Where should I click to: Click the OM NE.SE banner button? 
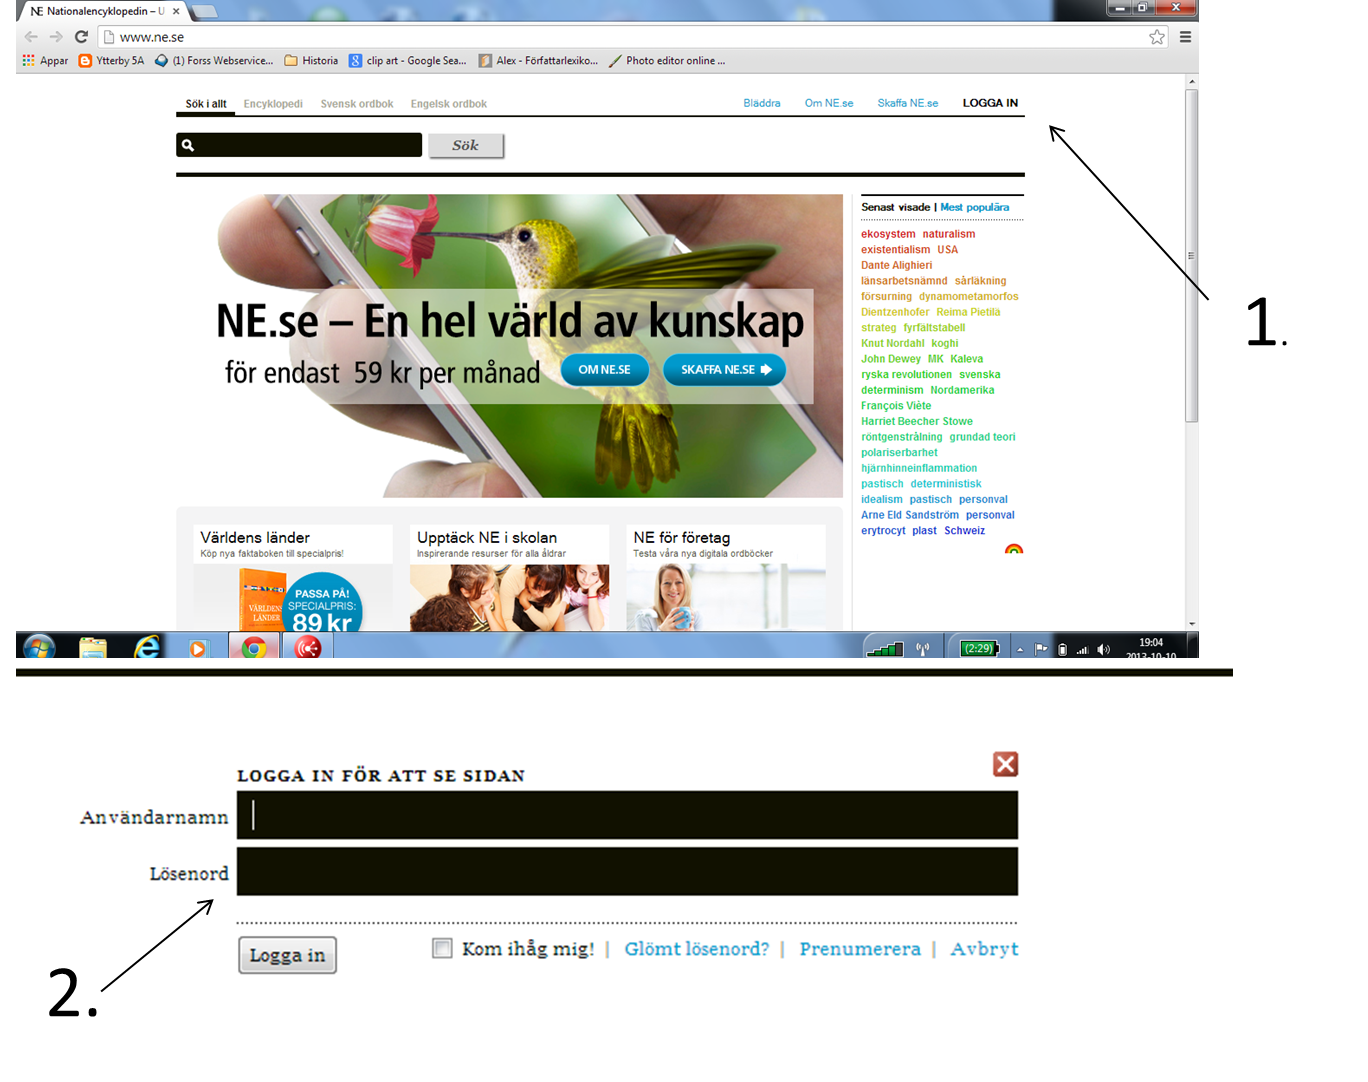(x=605, y=370)
